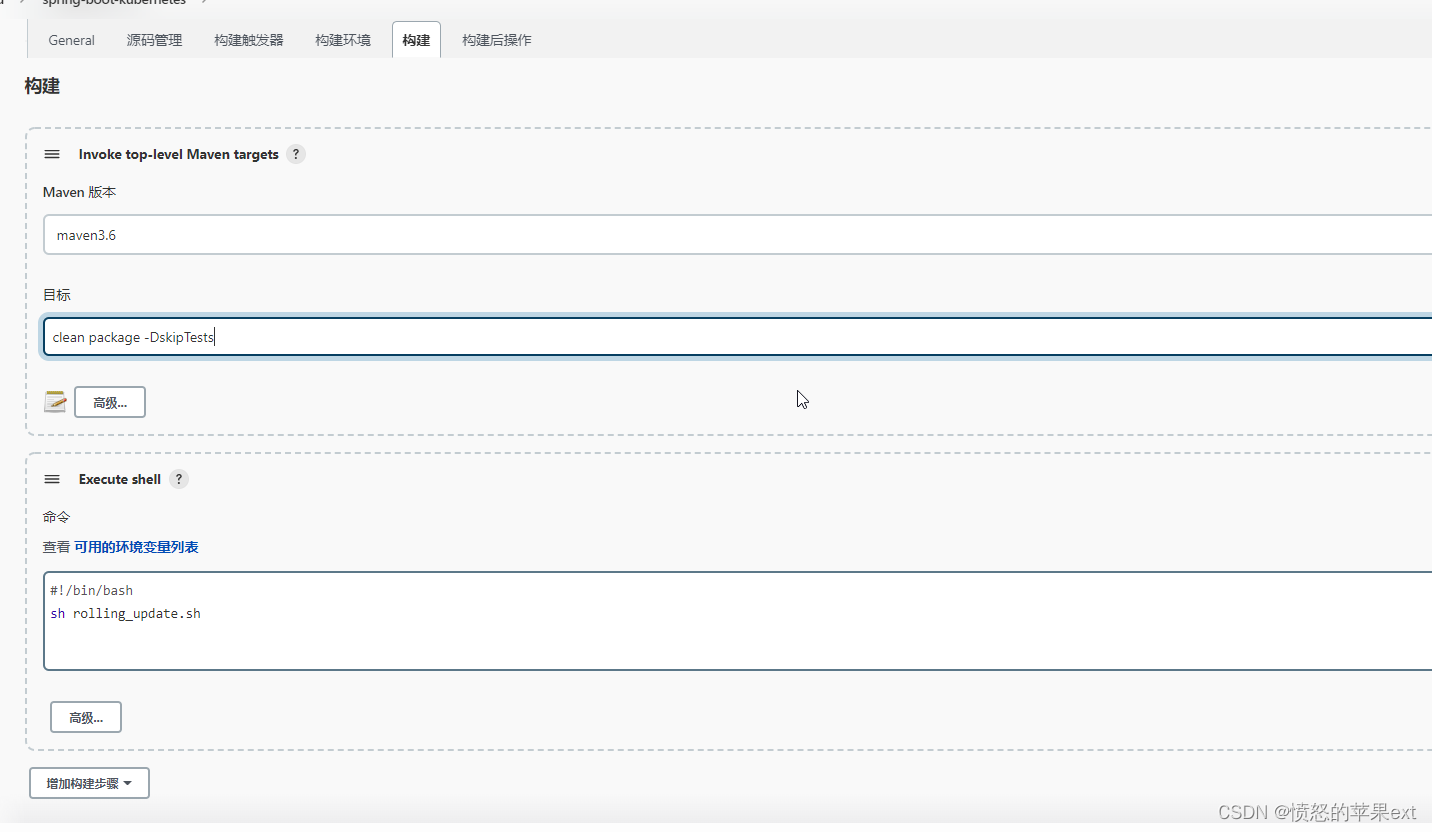This screenshot has height=832, width=1432.
Task: Click the 'Maven 版本' label
Action: click(80, 192)
